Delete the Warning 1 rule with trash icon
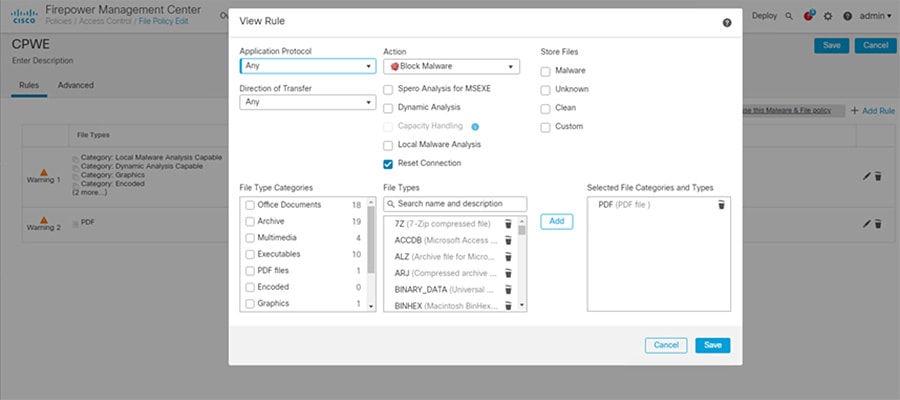The width and height of the screenshot is (900, 400). [x=878, y=177]
